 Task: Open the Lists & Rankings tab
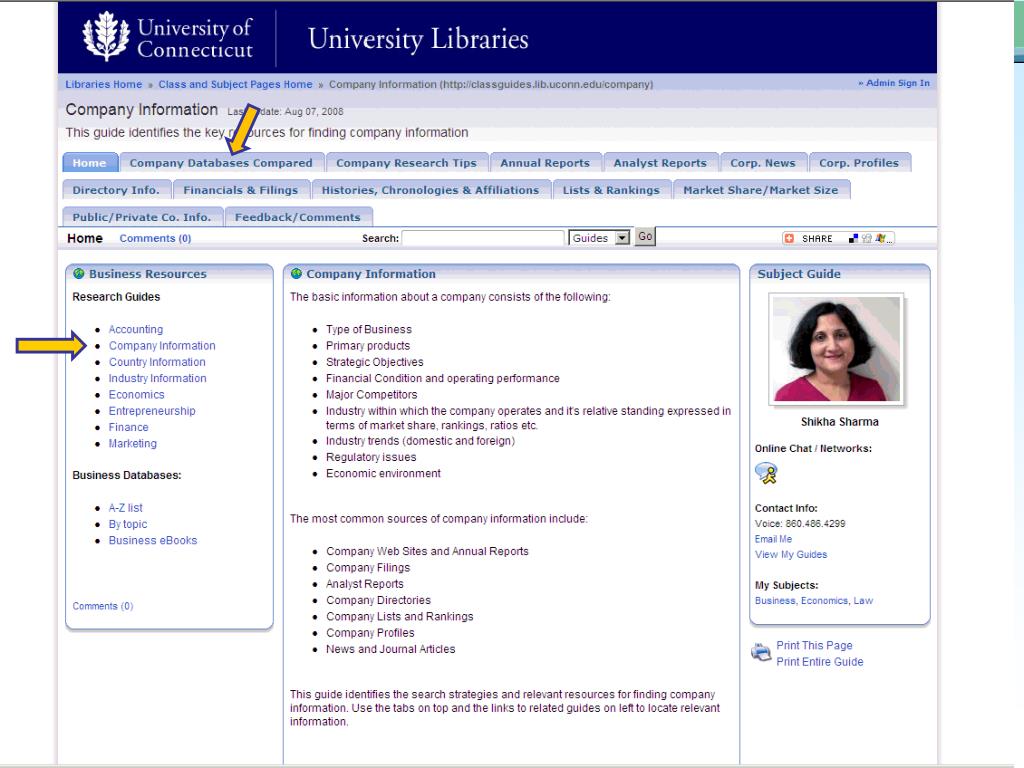(x=611, y=190)
